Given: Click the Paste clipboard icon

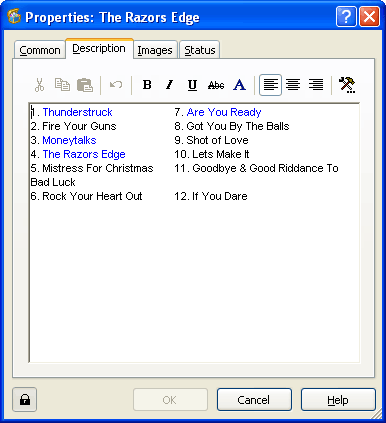Looking at the screenshot, I should (85, 85).
